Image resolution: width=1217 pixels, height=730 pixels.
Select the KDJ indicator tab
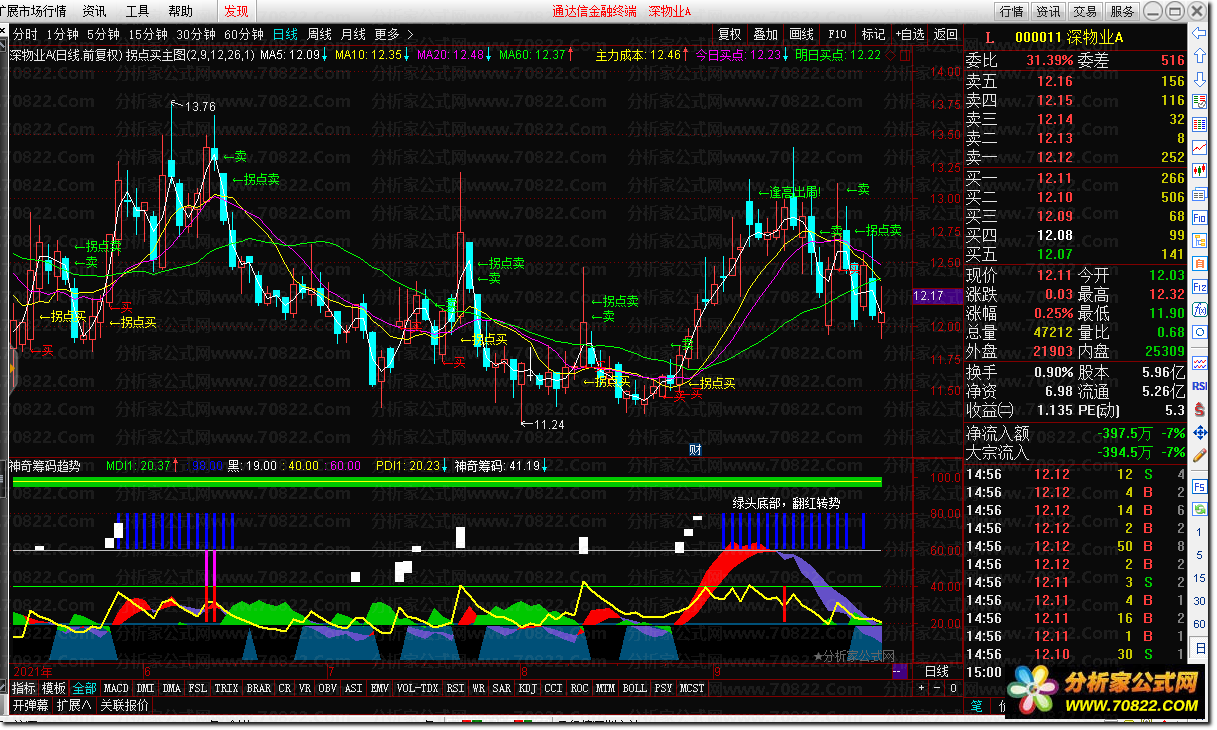click(x=528, y=688)
